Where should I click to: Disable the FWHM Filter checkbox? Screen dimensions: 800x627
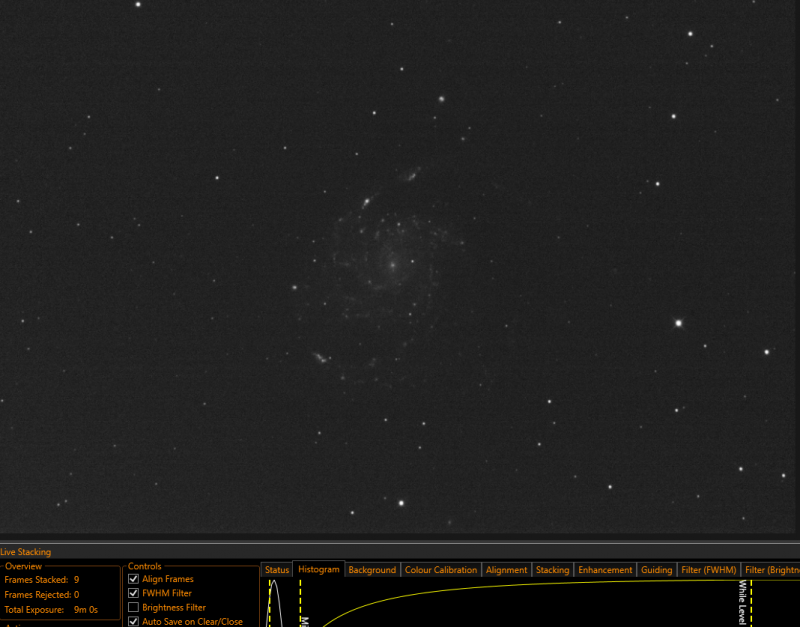133,593
